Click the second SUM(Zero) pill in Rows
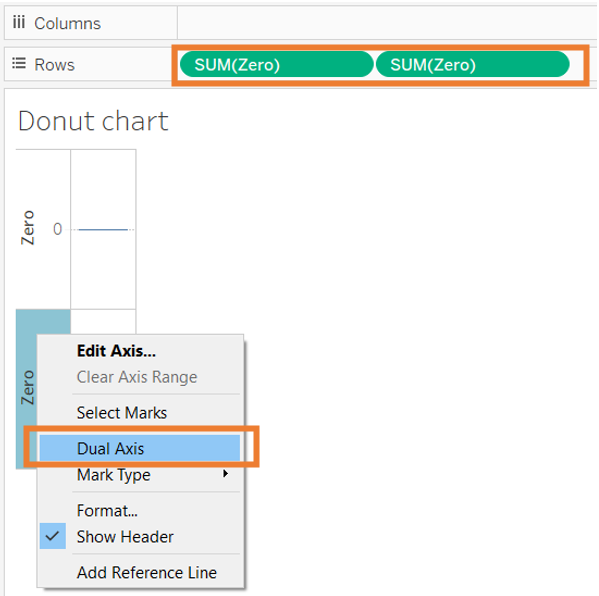 click(473, 65)
